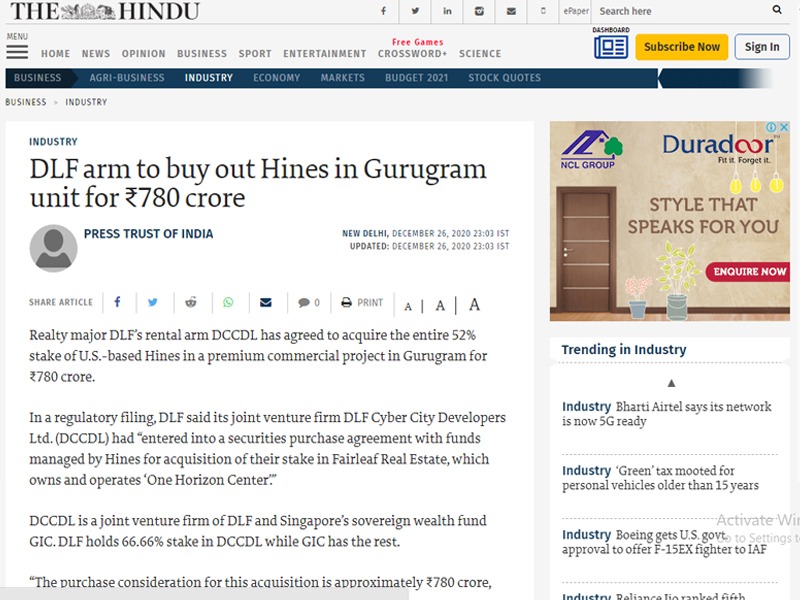Open the ePaper link
The height and width of the screenshot is (600, 800).
click(x=576, y=11)
